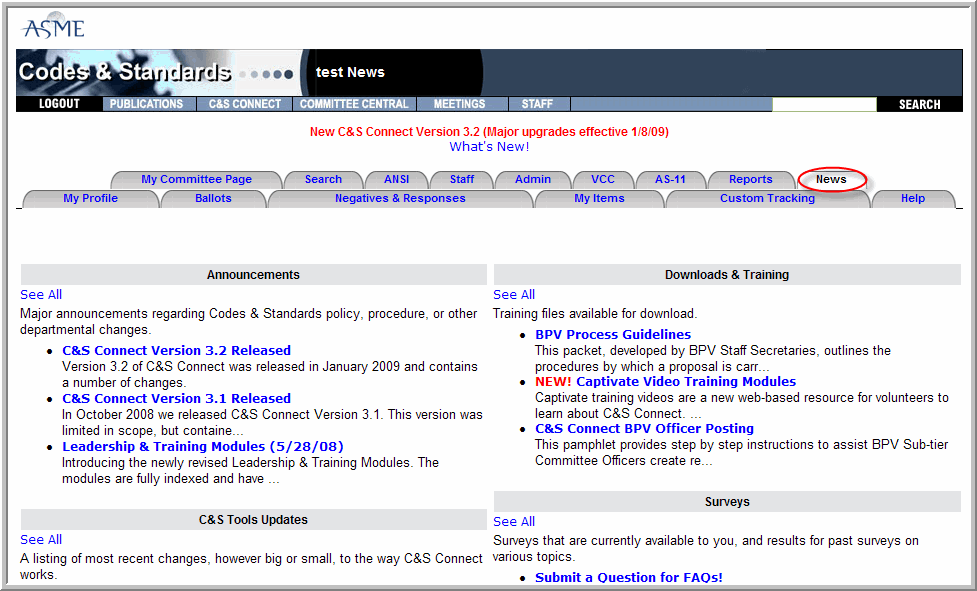Open the Admin tab
The height and width of the screenshot is (591, 977).
533,179
